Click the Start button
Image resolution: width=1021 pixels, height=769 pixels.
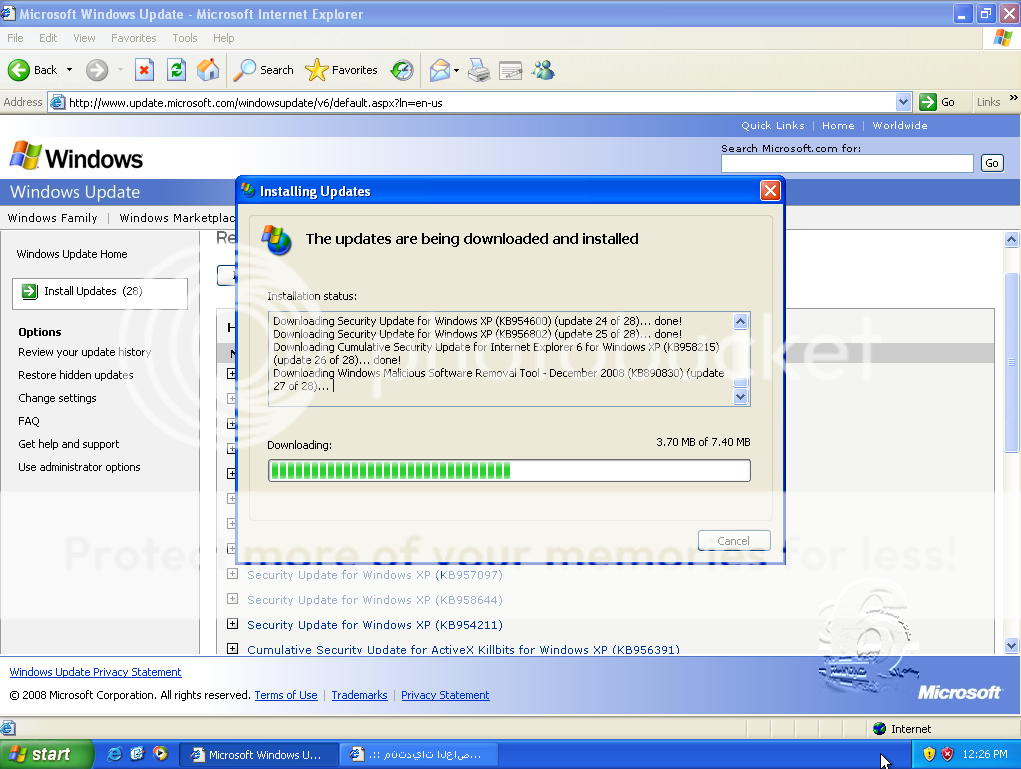click(x=46, y=754)
